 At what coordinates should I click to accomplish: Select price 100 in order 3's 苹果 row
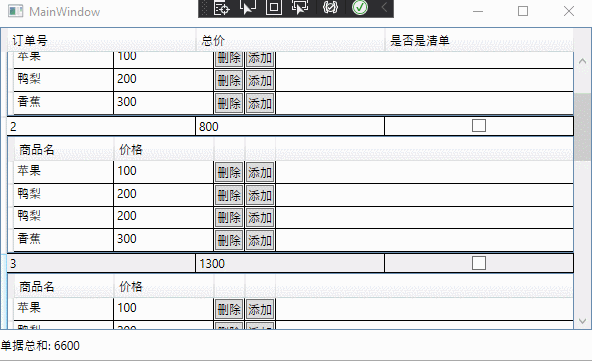(163, 309)
